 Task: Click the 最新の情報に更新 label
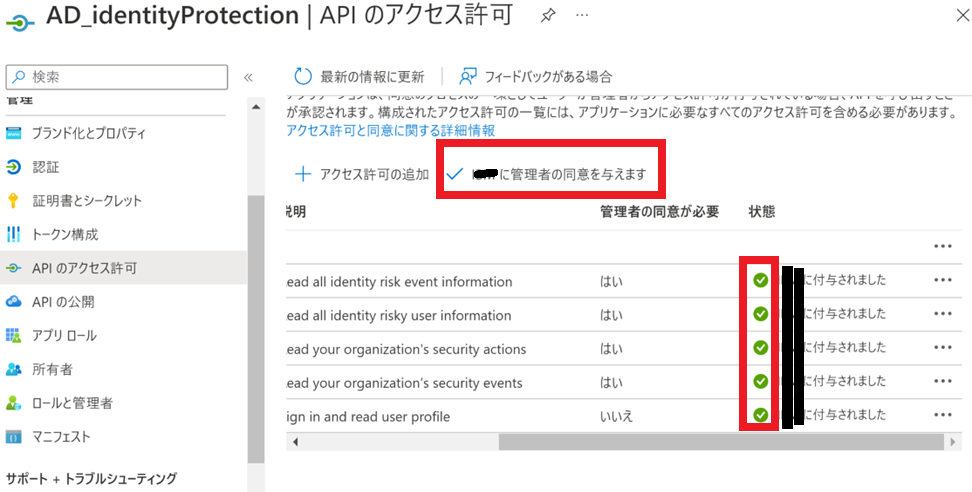(x=372, y=77)
